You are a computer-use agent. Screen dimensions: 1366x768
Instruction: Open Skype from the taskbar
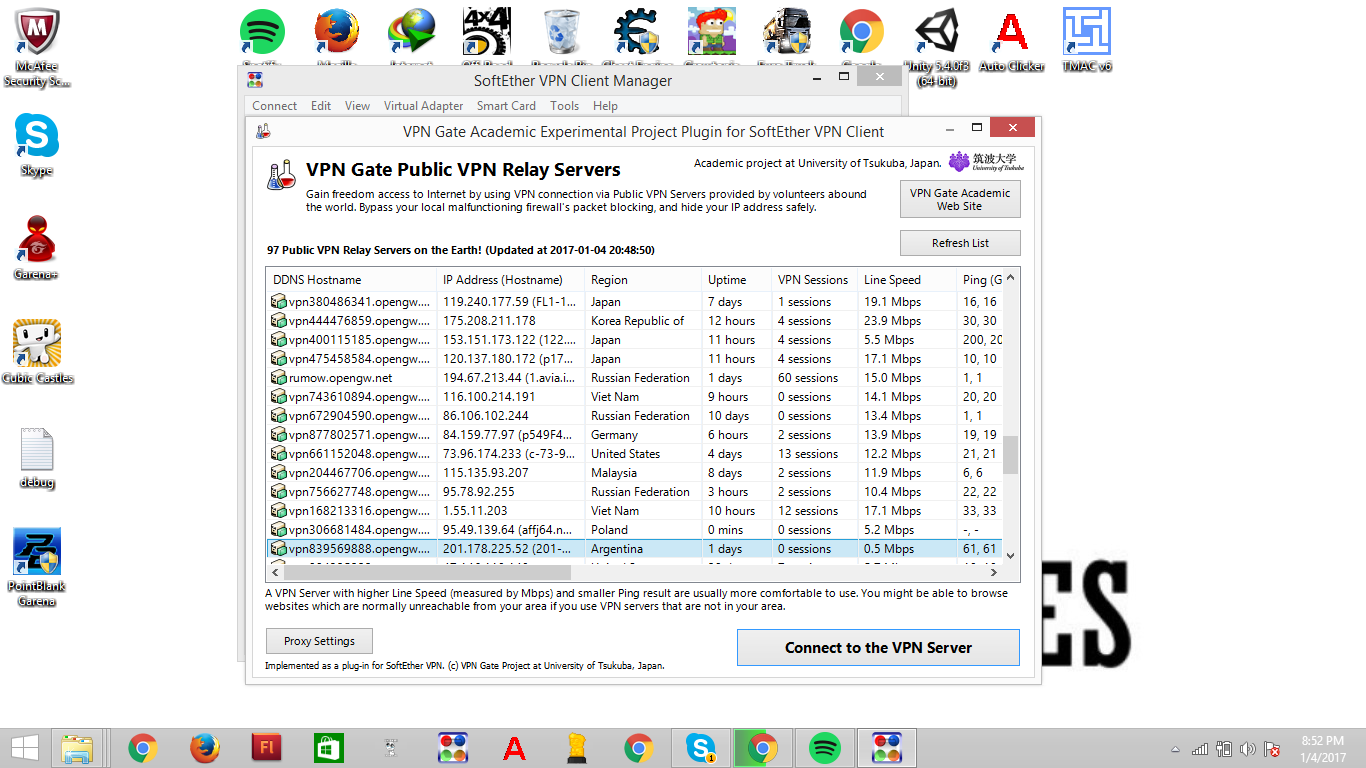(700, 748)
